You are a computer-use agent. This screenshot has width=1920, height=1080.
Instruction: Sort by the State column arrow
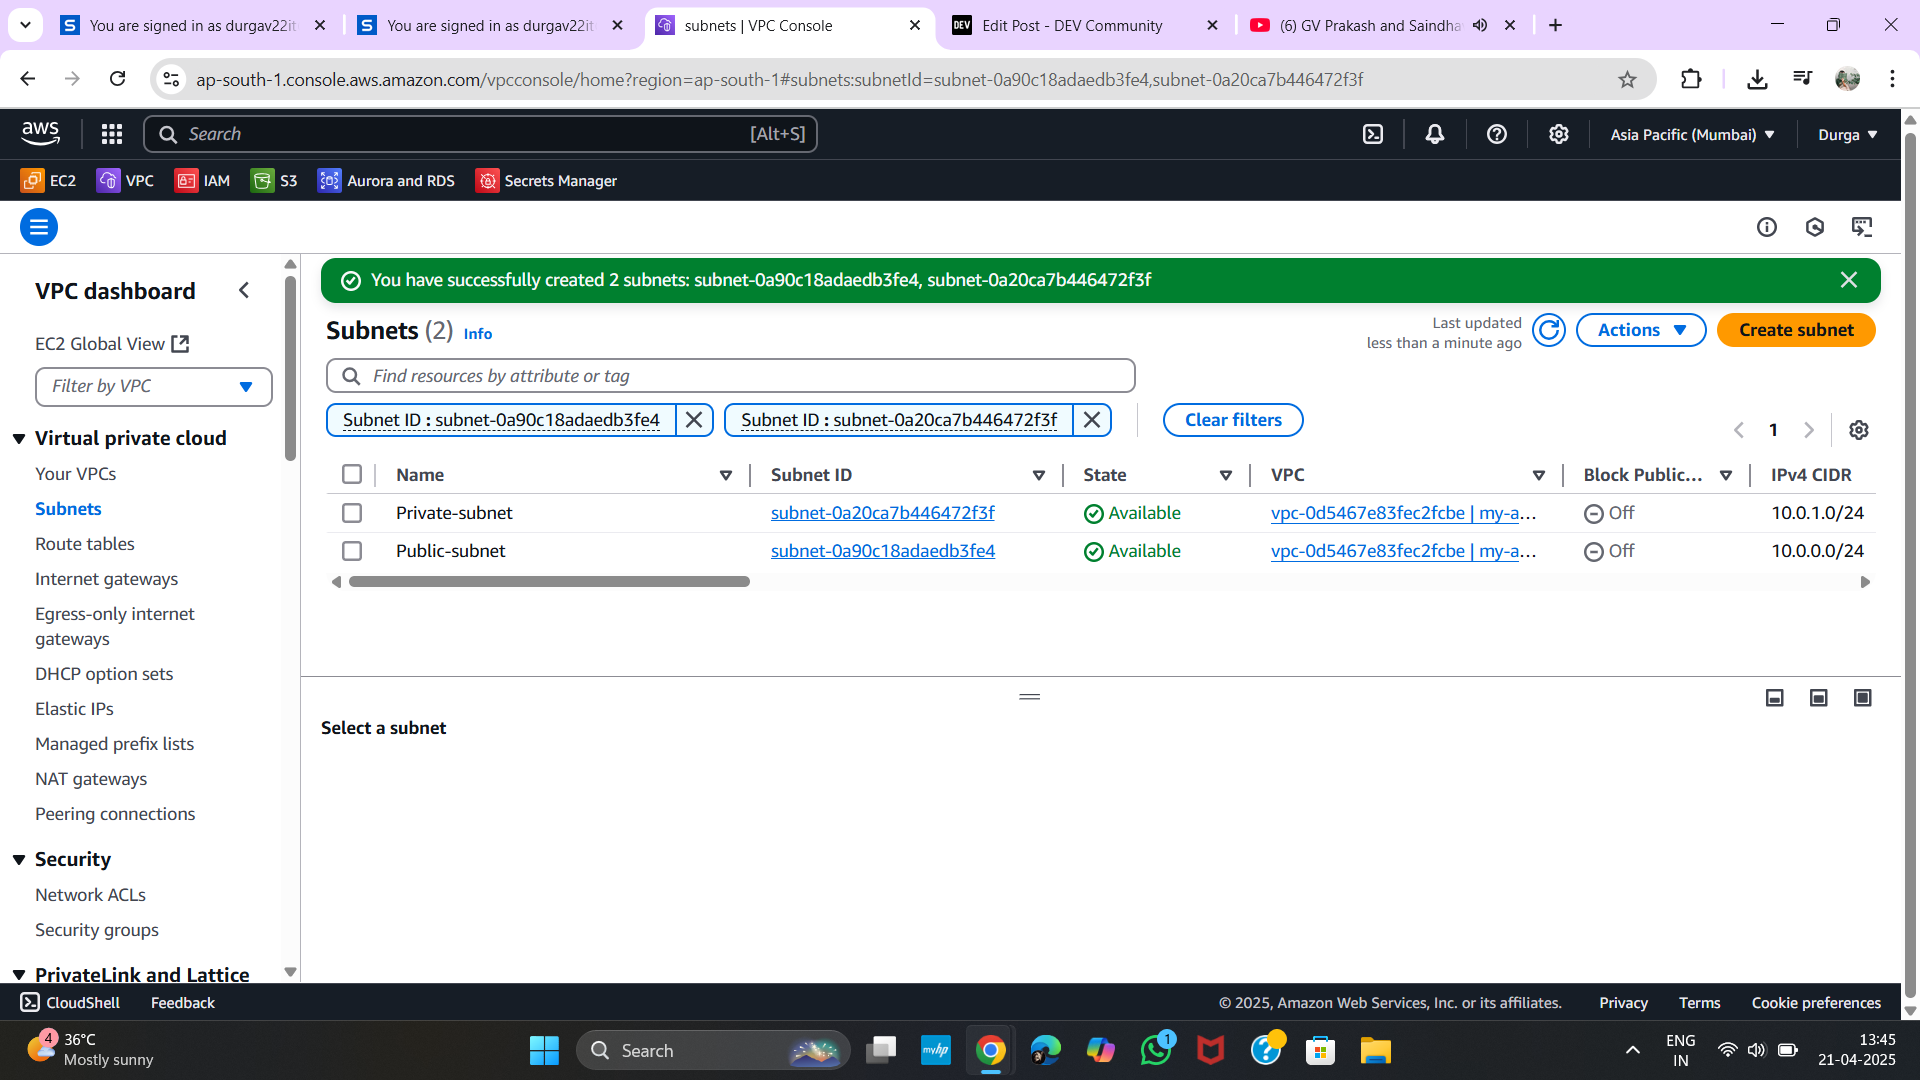tap(1226, 475)
